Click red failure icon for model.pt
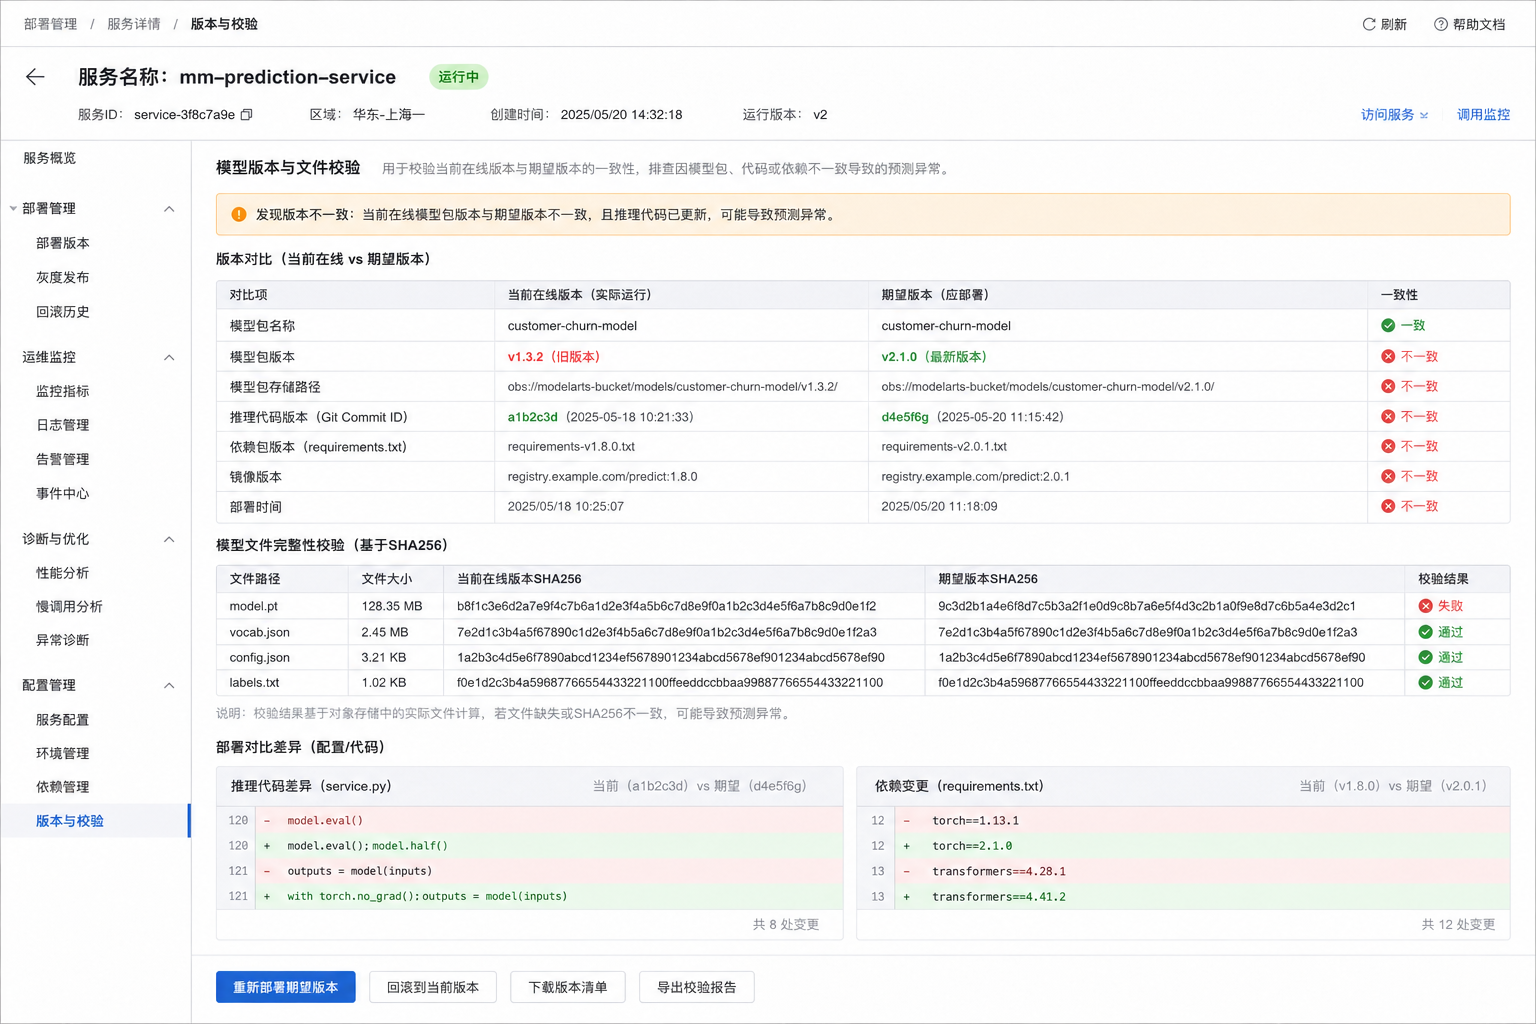This screenshot has height=1024, width=1536. [1426, 606]
